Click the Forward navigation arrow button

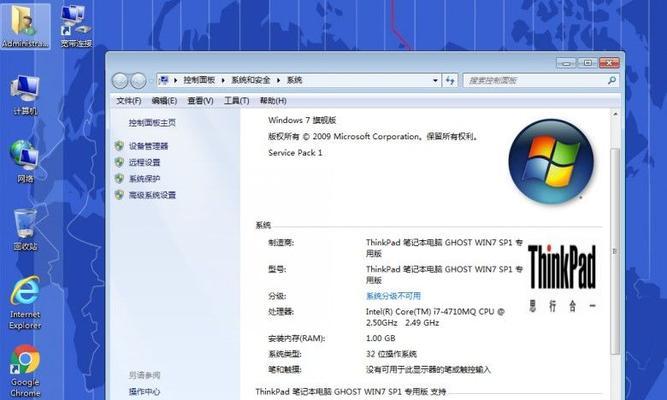tap(138, 80)
